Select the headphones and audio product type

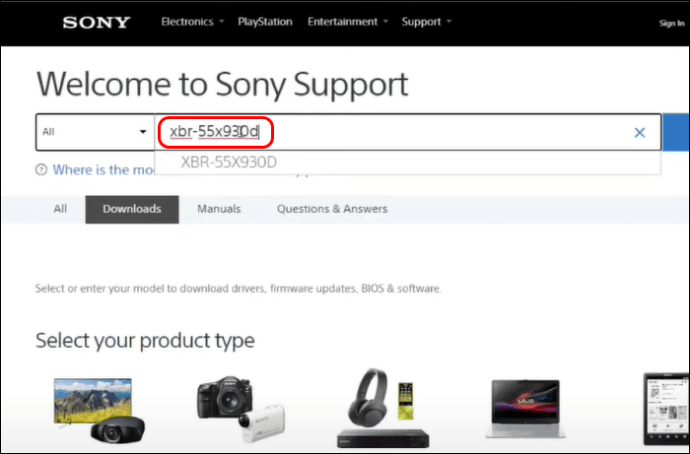382,408
